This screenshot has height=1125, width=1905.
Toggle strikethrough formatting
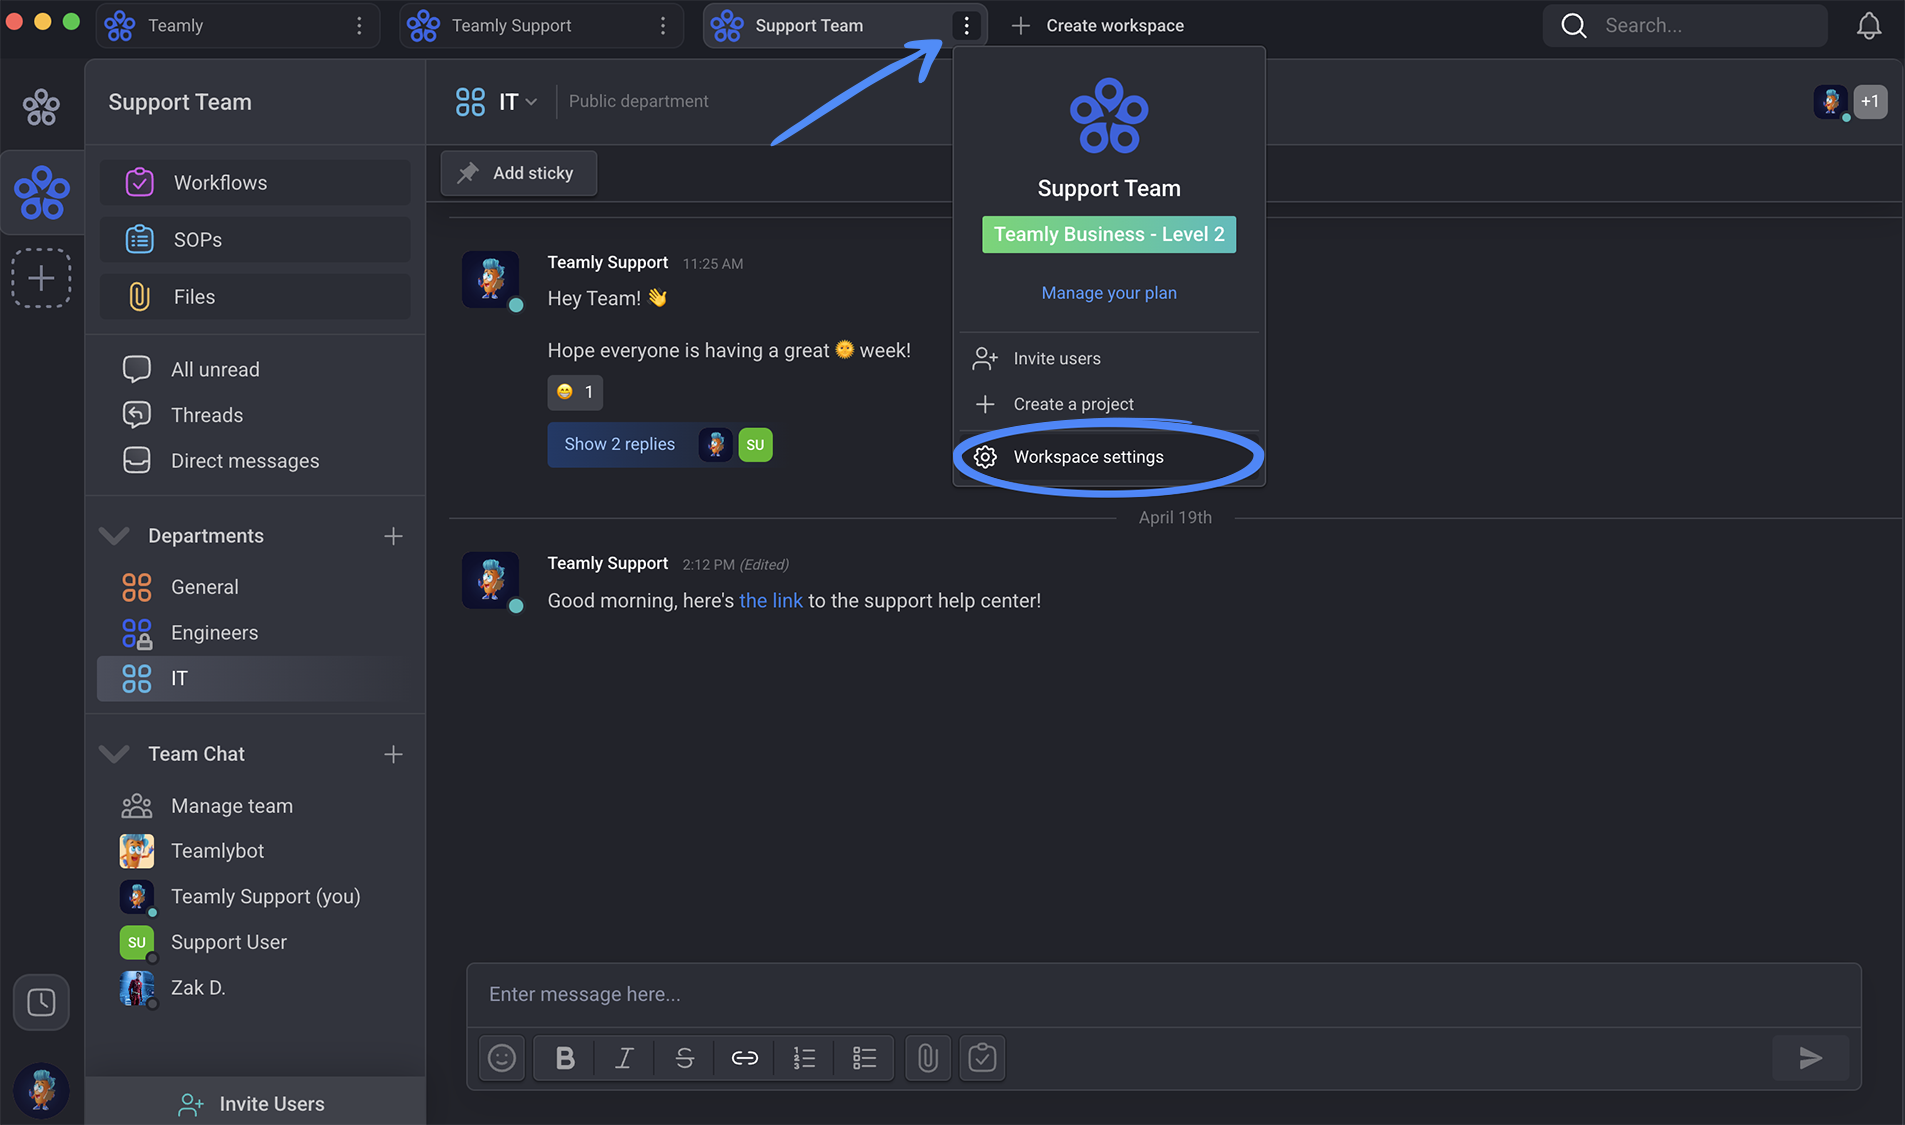pyautogui.click(x=684, y=1058)
